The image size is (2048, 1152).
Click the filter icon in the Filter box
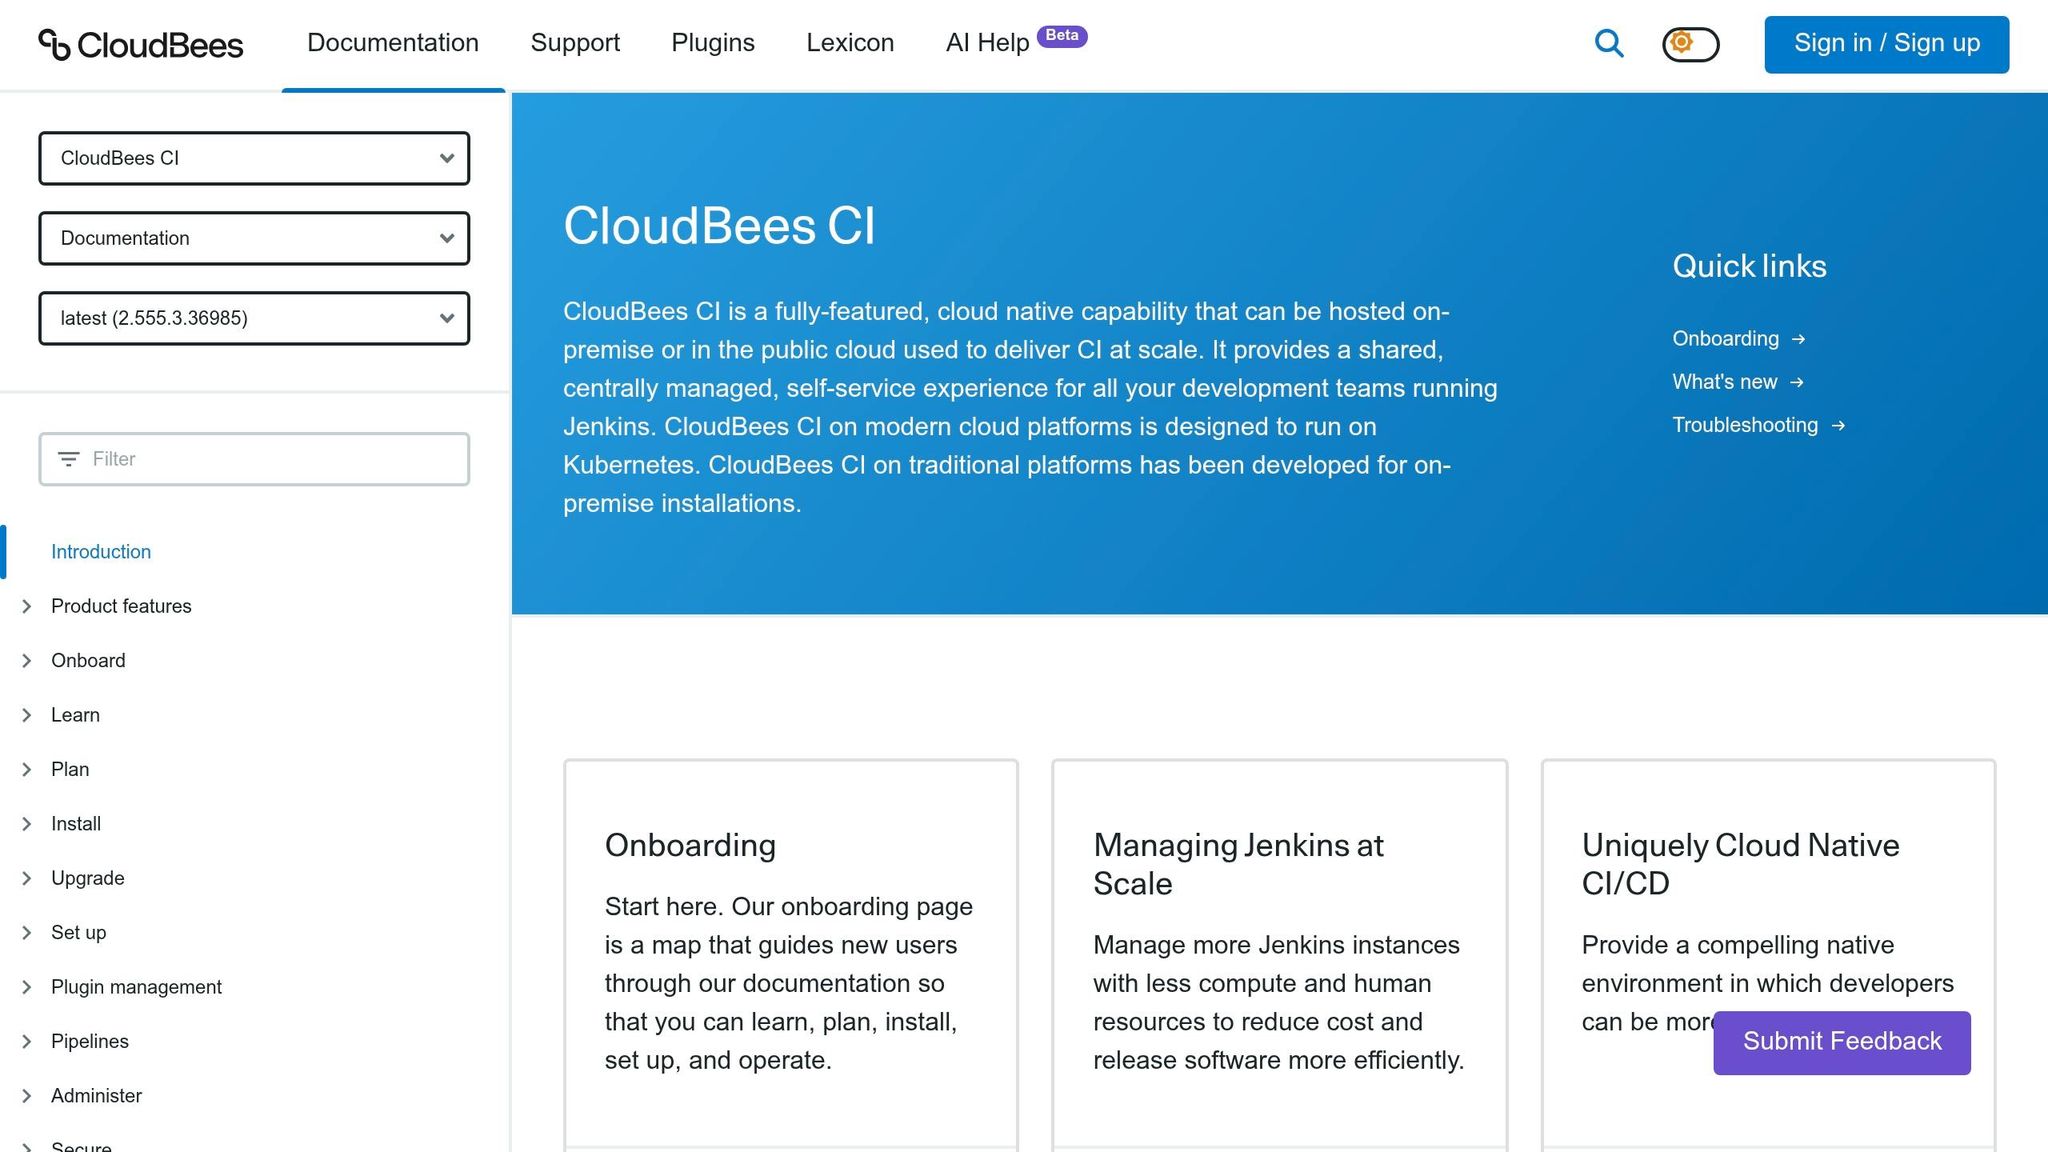click(68, 459)
